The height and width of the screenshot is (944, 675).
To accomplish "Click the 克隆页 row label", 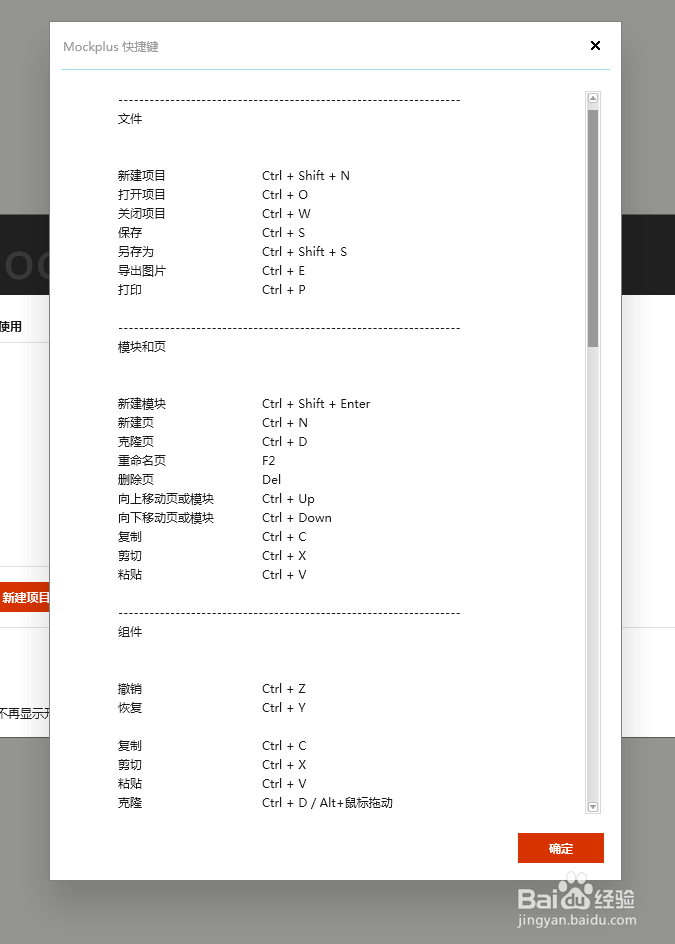I will [135, 442].
